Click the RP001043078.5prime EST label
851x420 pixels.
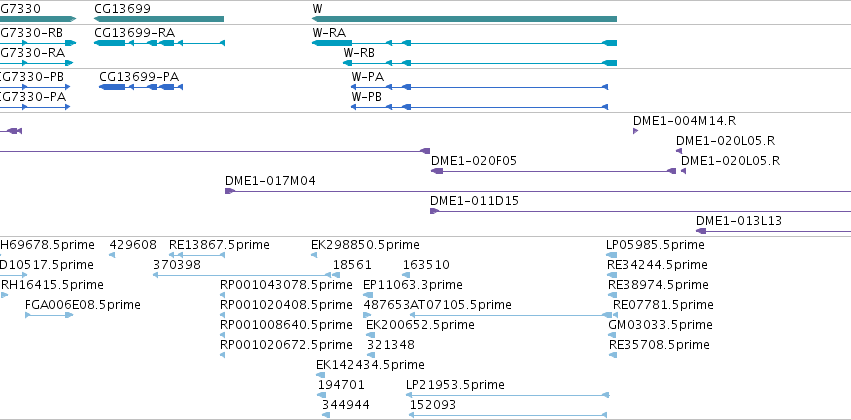pos(287,285)
